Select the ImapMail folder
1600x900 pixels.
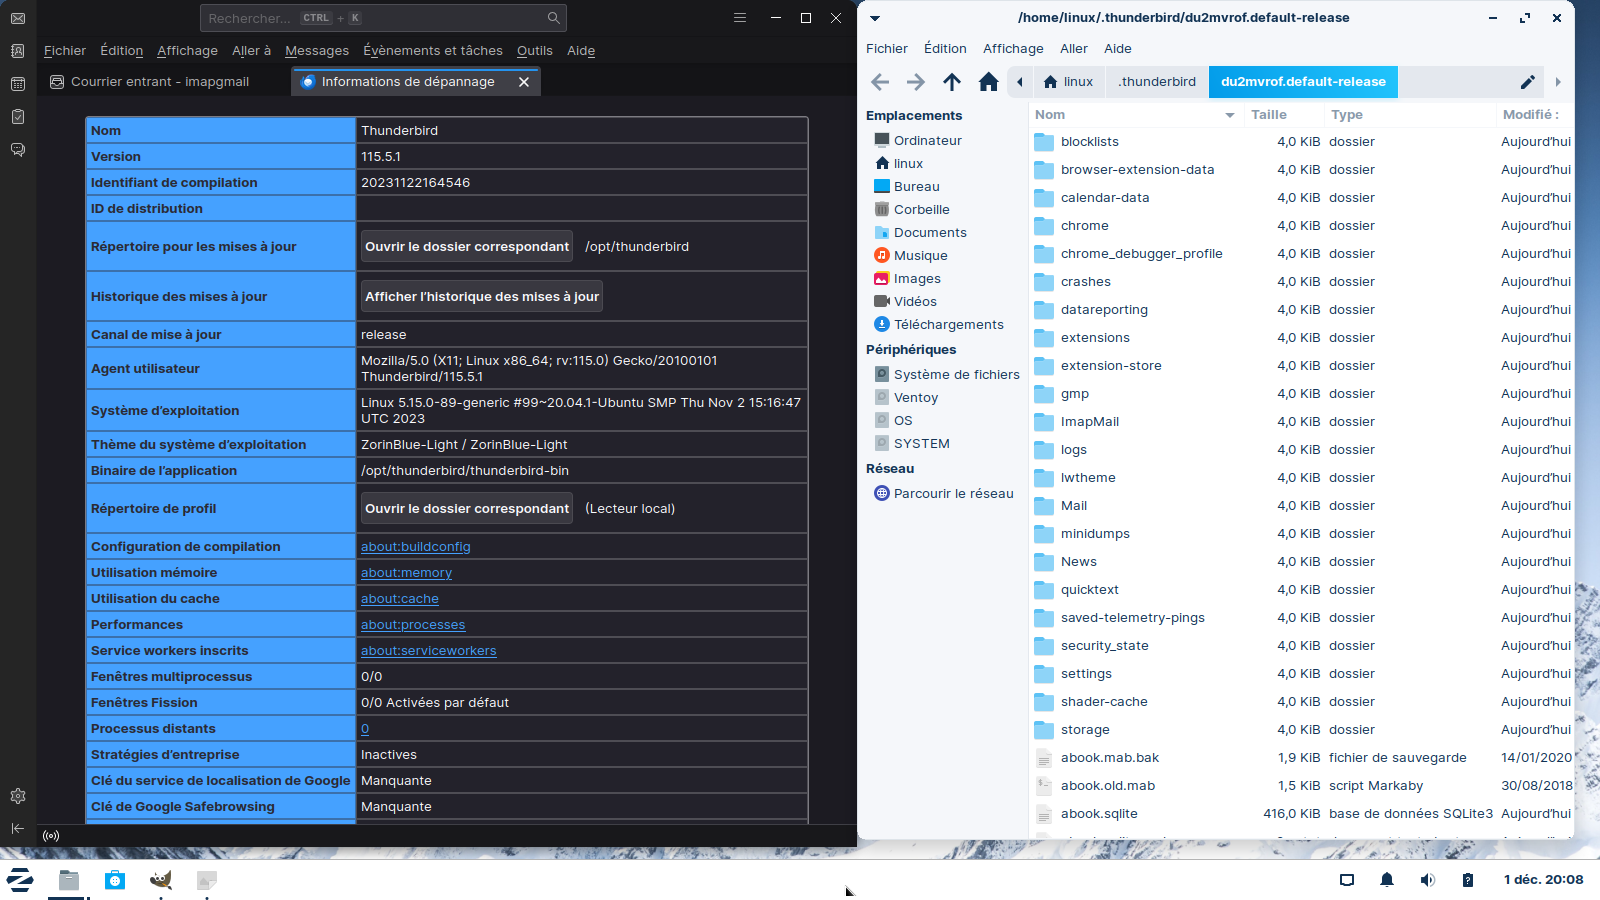[x=1090, y=422]
